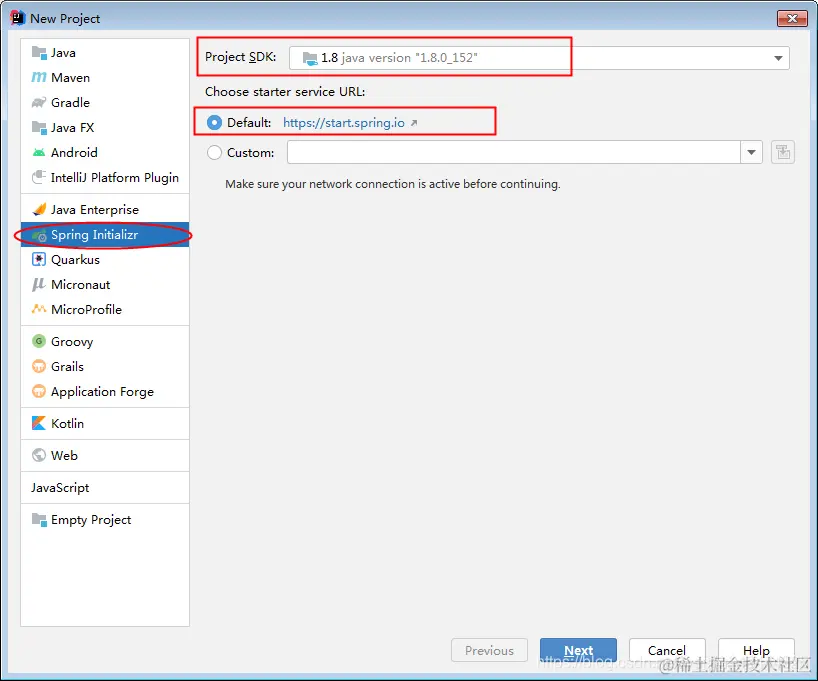Click the Quarkus icon
Image resolution: width=818 pixels, height=681 pixels.
(39, 260)
